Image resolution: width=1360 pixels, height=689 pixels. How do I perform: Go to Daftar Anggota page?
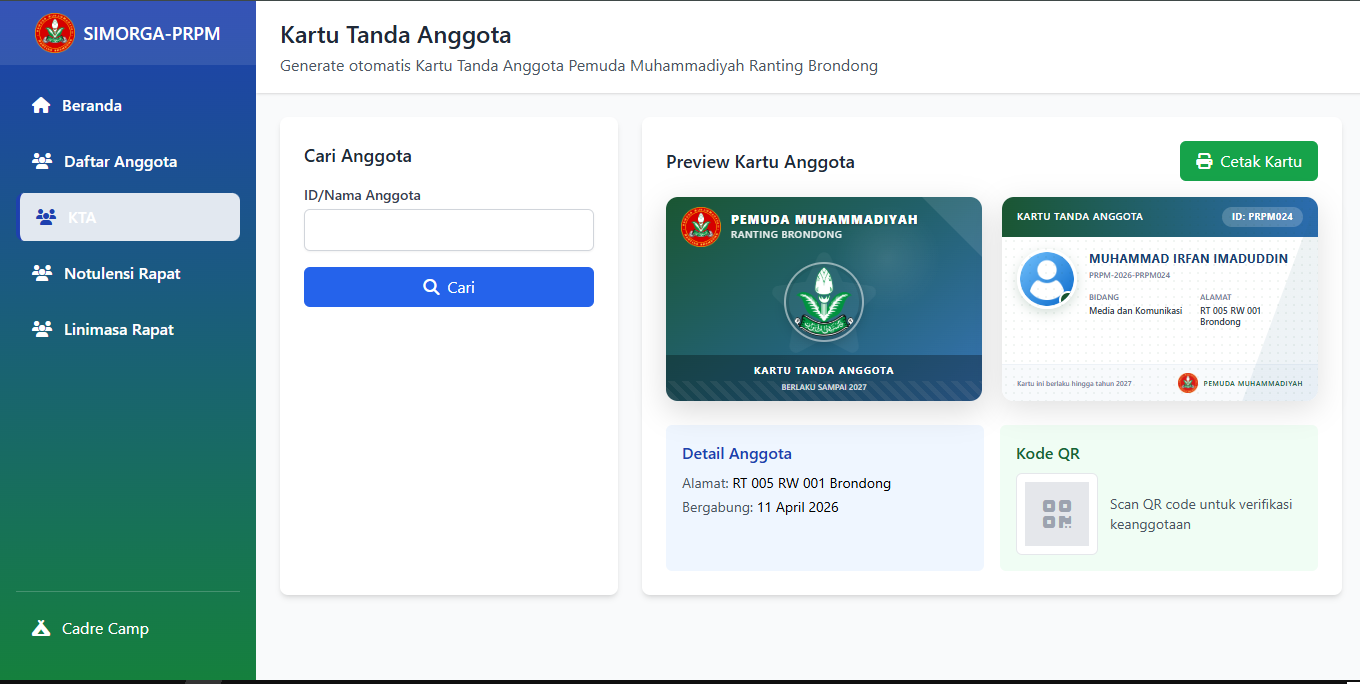[x=120, y=162]
